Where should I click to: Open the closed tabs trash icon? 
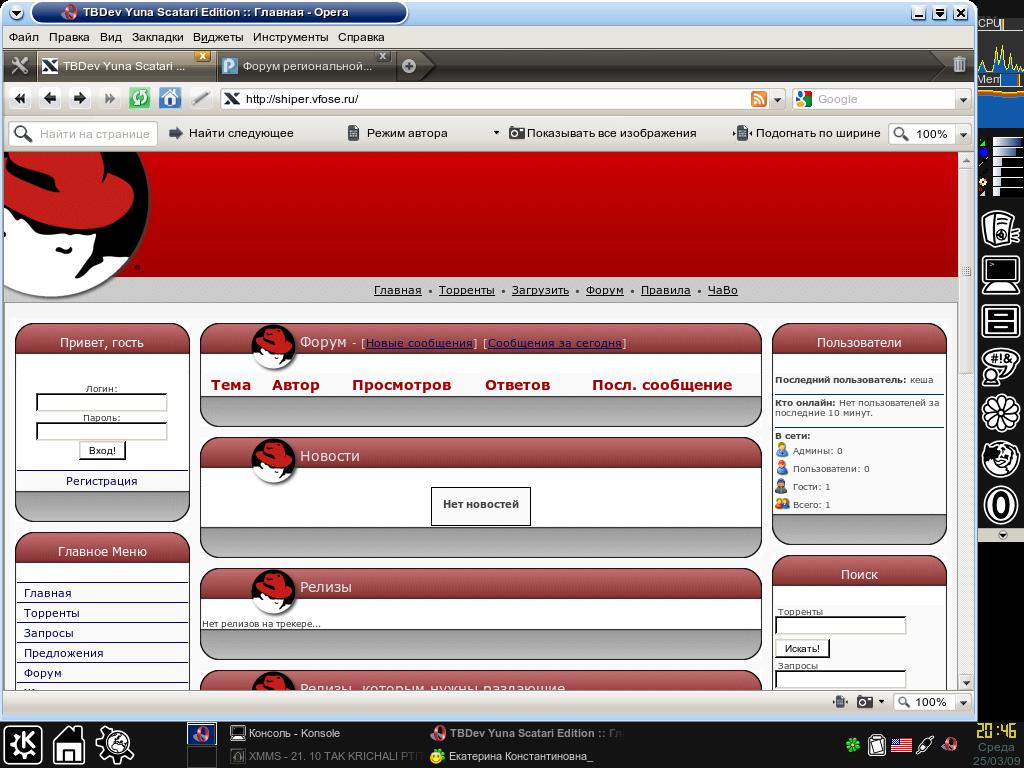click(x=959, y=65)
